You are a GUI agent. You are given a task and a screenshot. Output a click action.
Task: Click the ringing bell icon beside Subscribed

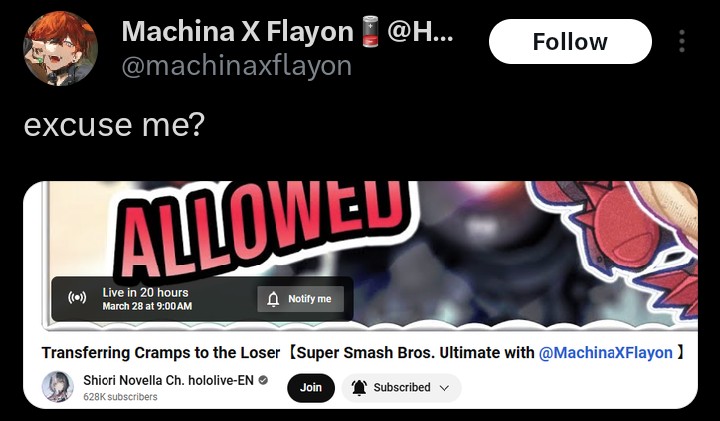pos(359,387)
